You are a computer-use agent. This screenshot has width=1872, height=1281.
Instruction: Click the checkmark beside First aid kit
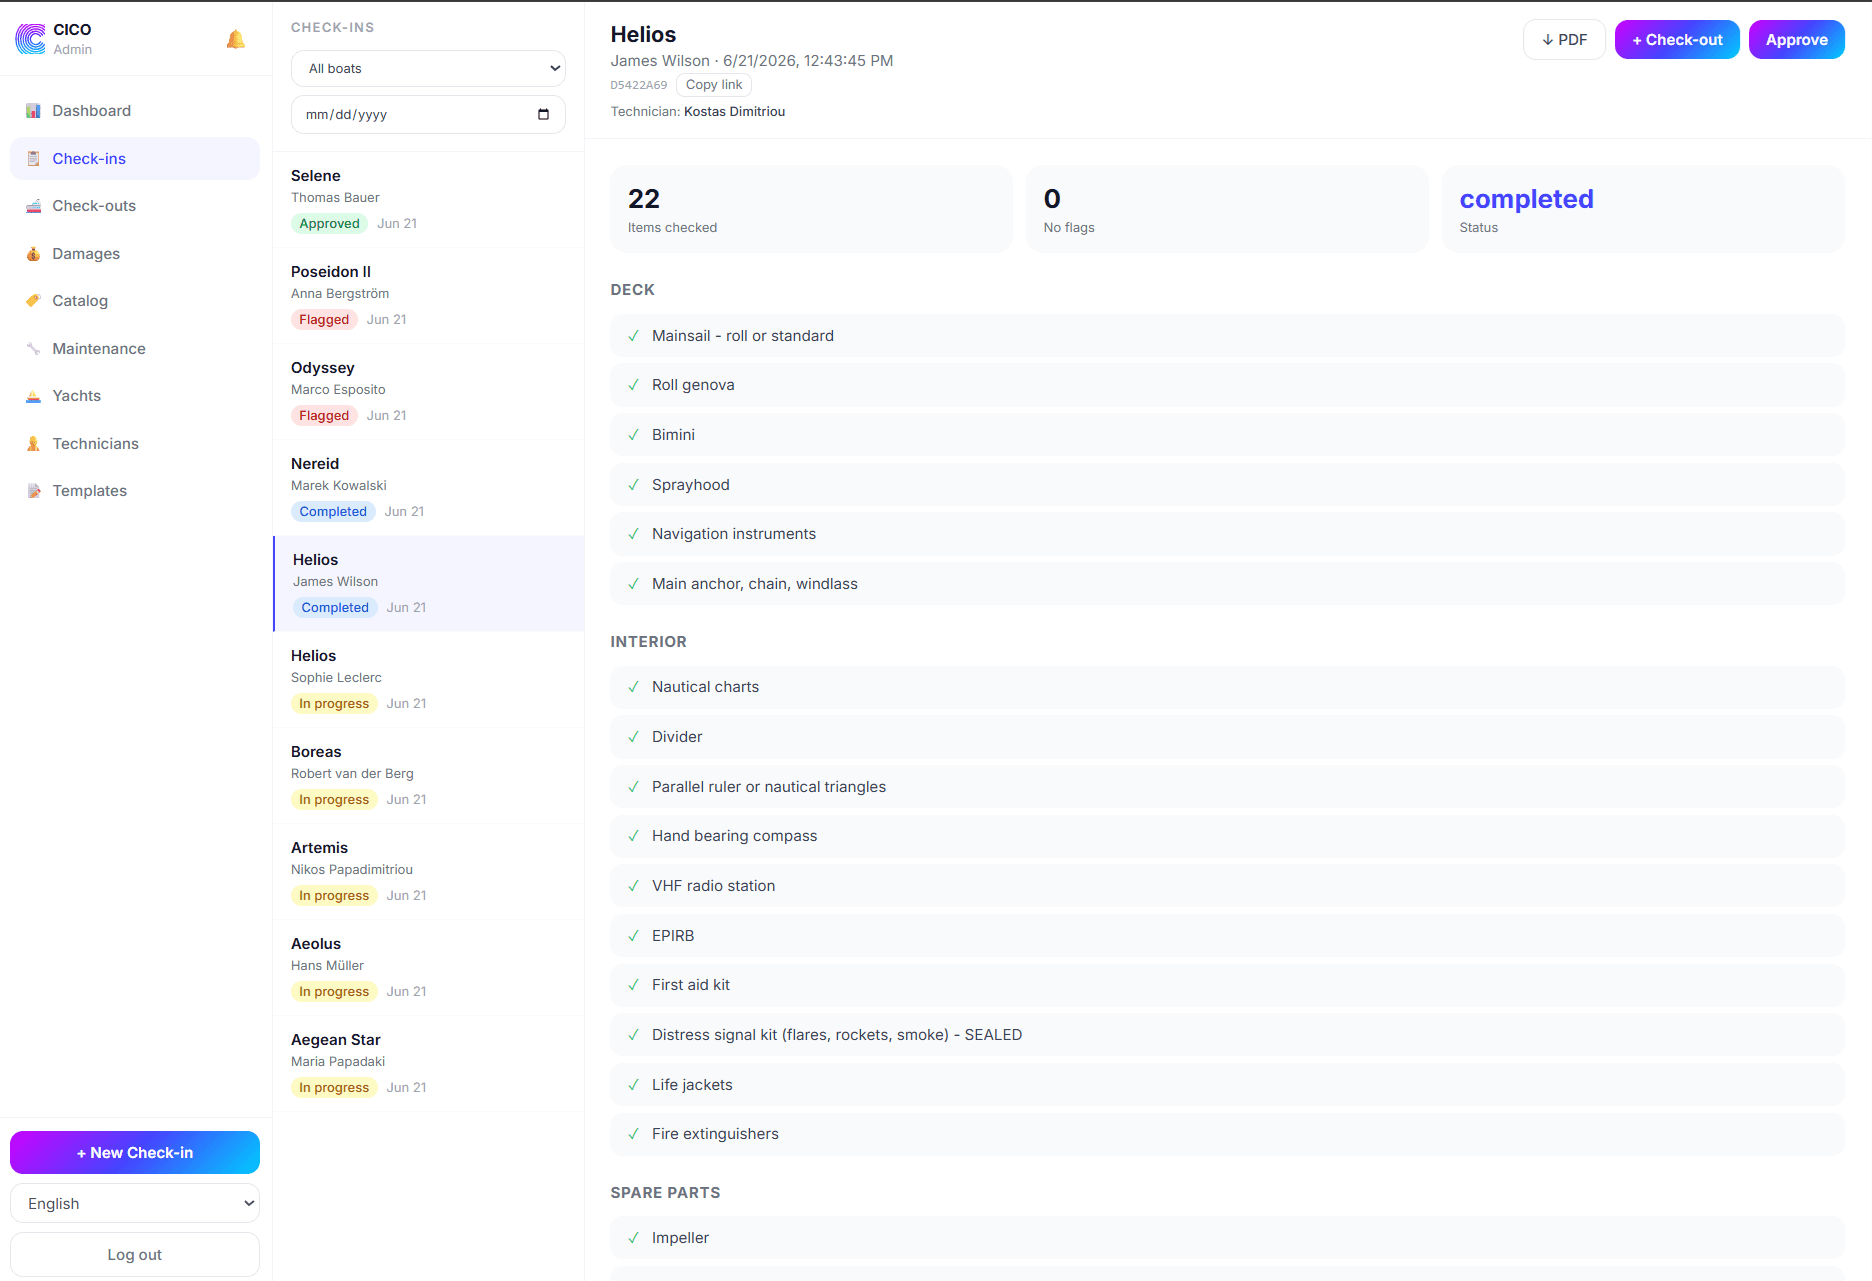coord(633,985)
